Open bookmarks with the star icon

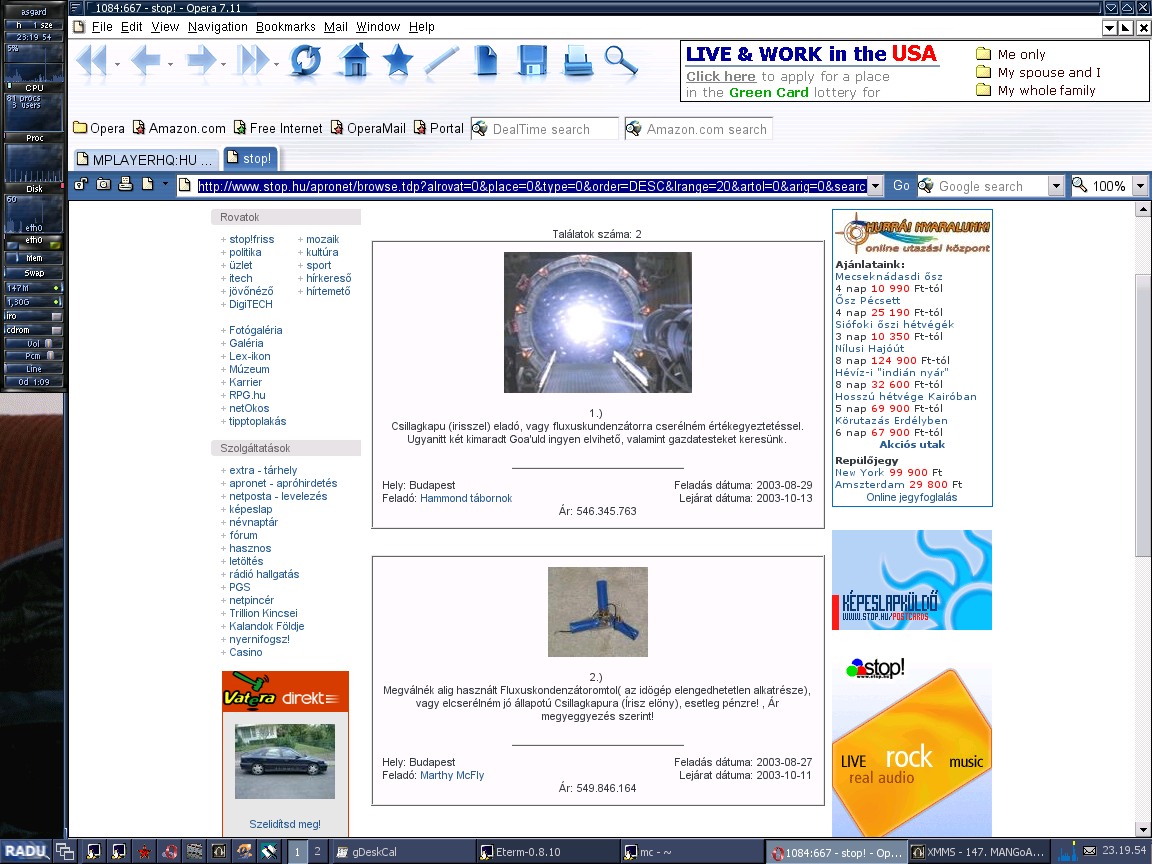pos(398,61)
